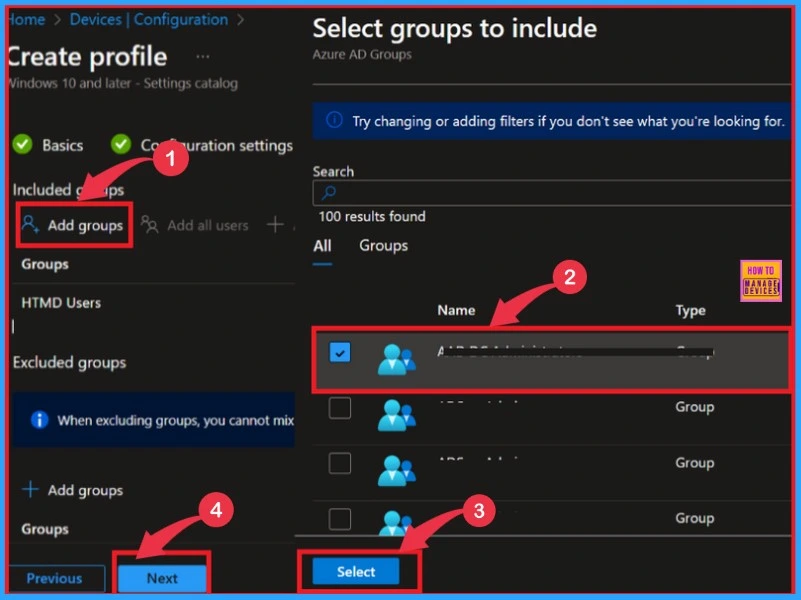Click Add groups under Excluded groups
Image resolution: width=801 pixels, height=600 pixels.
point(73,490)
